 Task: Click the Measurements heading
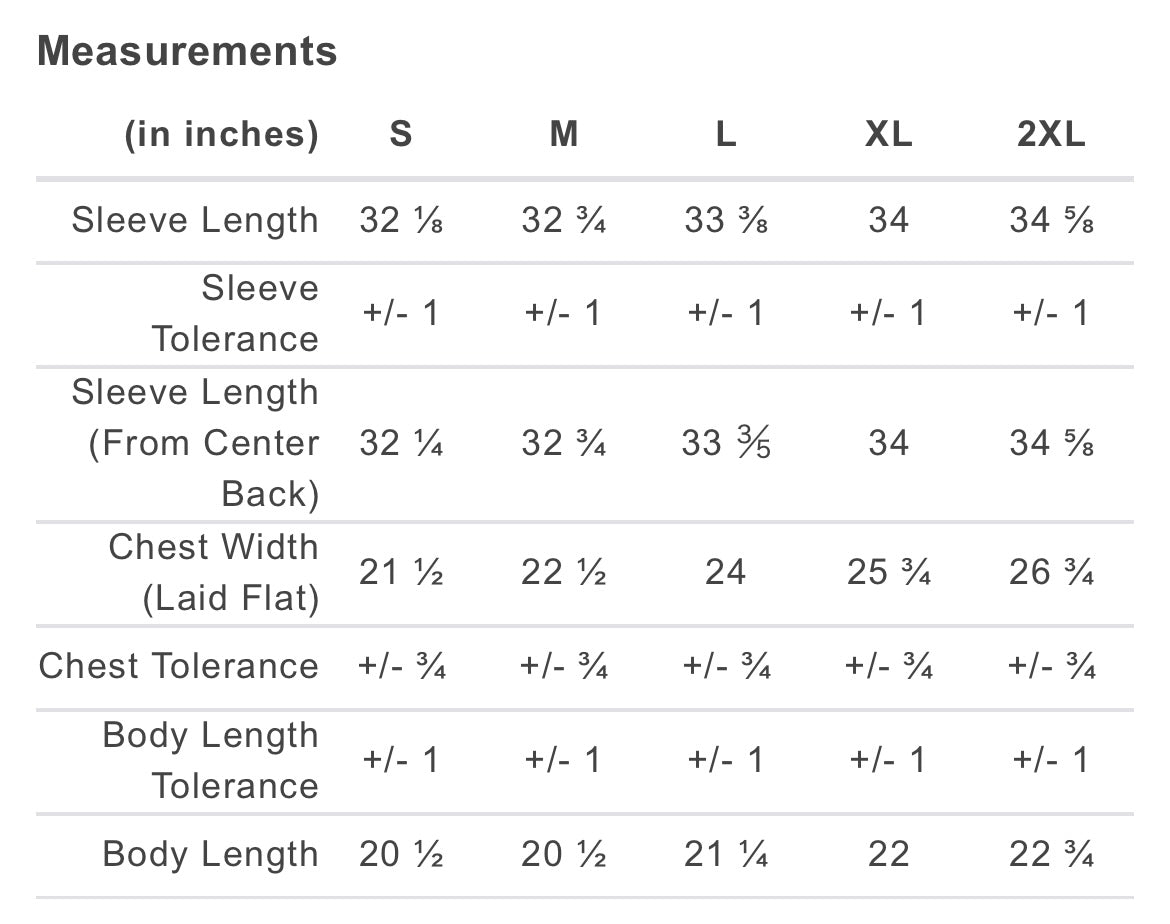click(187, 51)
